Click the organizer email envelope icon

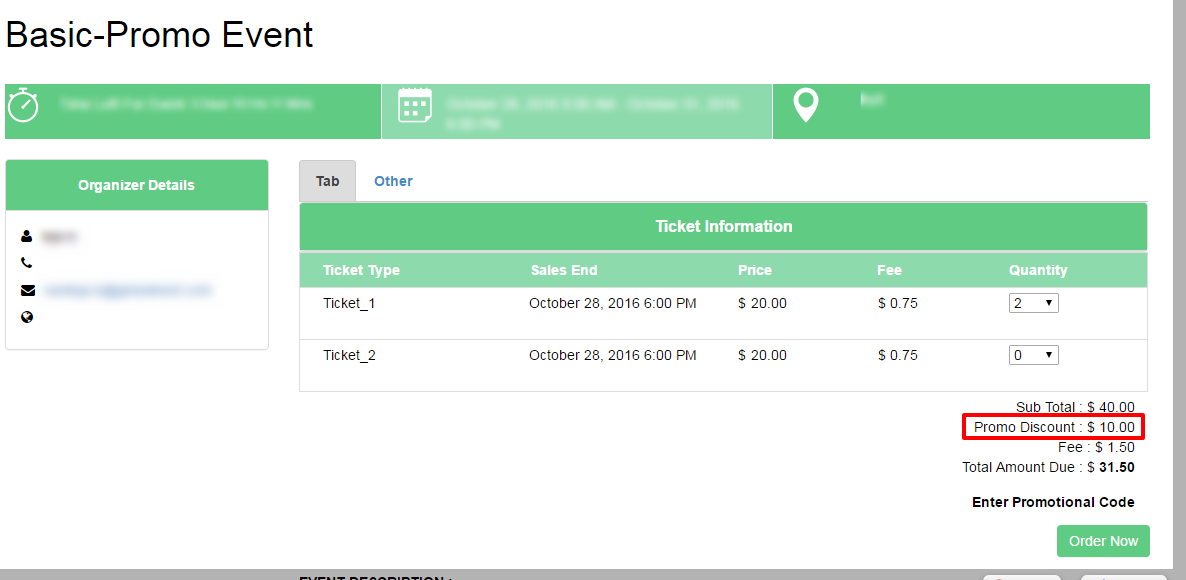click(x=28, y=290)
